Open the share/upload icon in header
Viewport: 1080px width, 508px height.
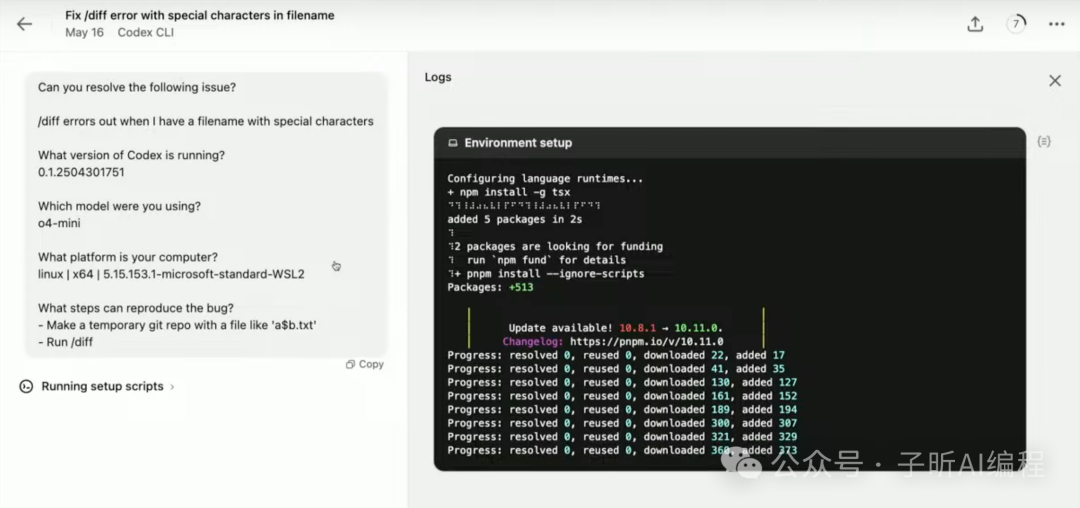[x=975, y=24]
